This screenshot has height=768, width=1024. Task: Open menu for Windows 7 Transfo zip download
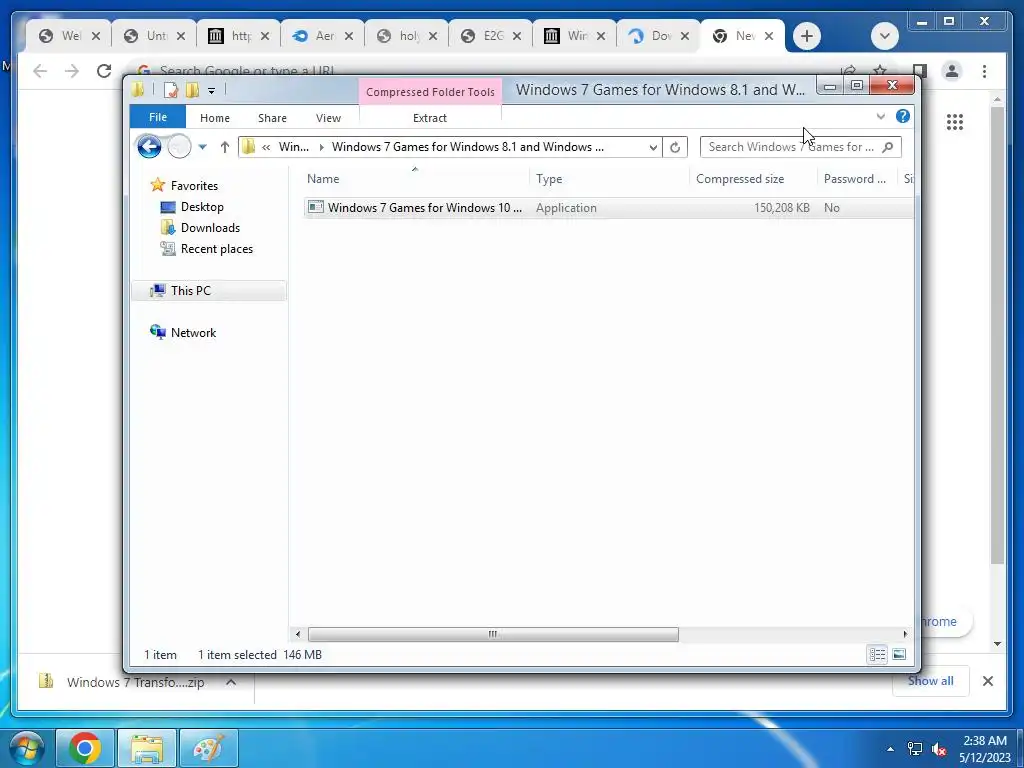pos(231,682)
